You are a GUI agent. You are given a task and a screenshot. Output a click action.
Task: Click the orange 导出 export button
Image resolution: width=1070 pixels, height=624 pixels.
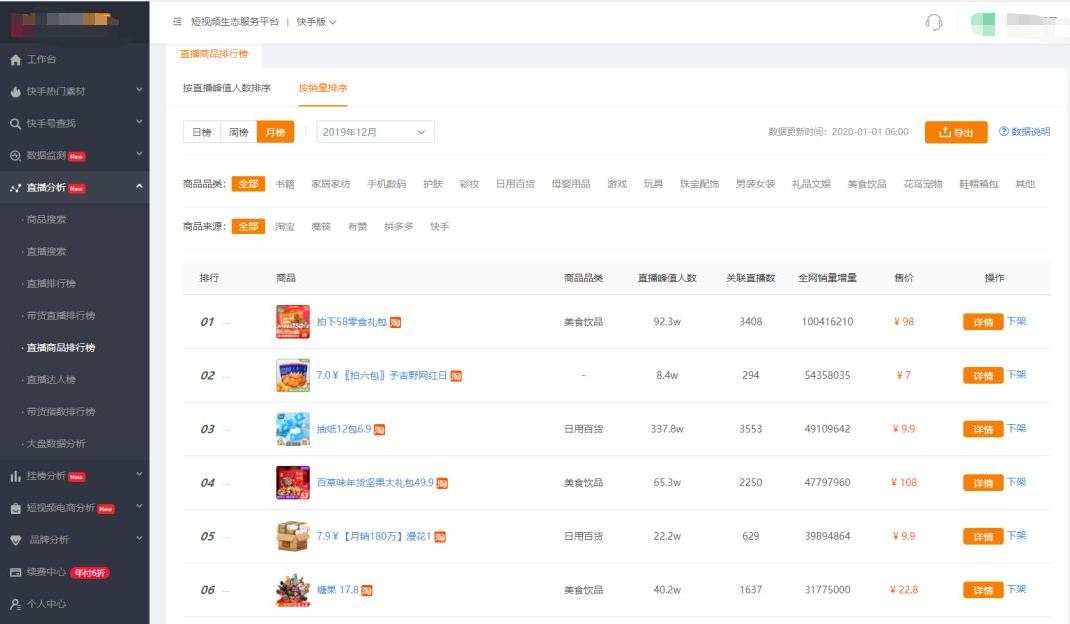click(956, 132)
